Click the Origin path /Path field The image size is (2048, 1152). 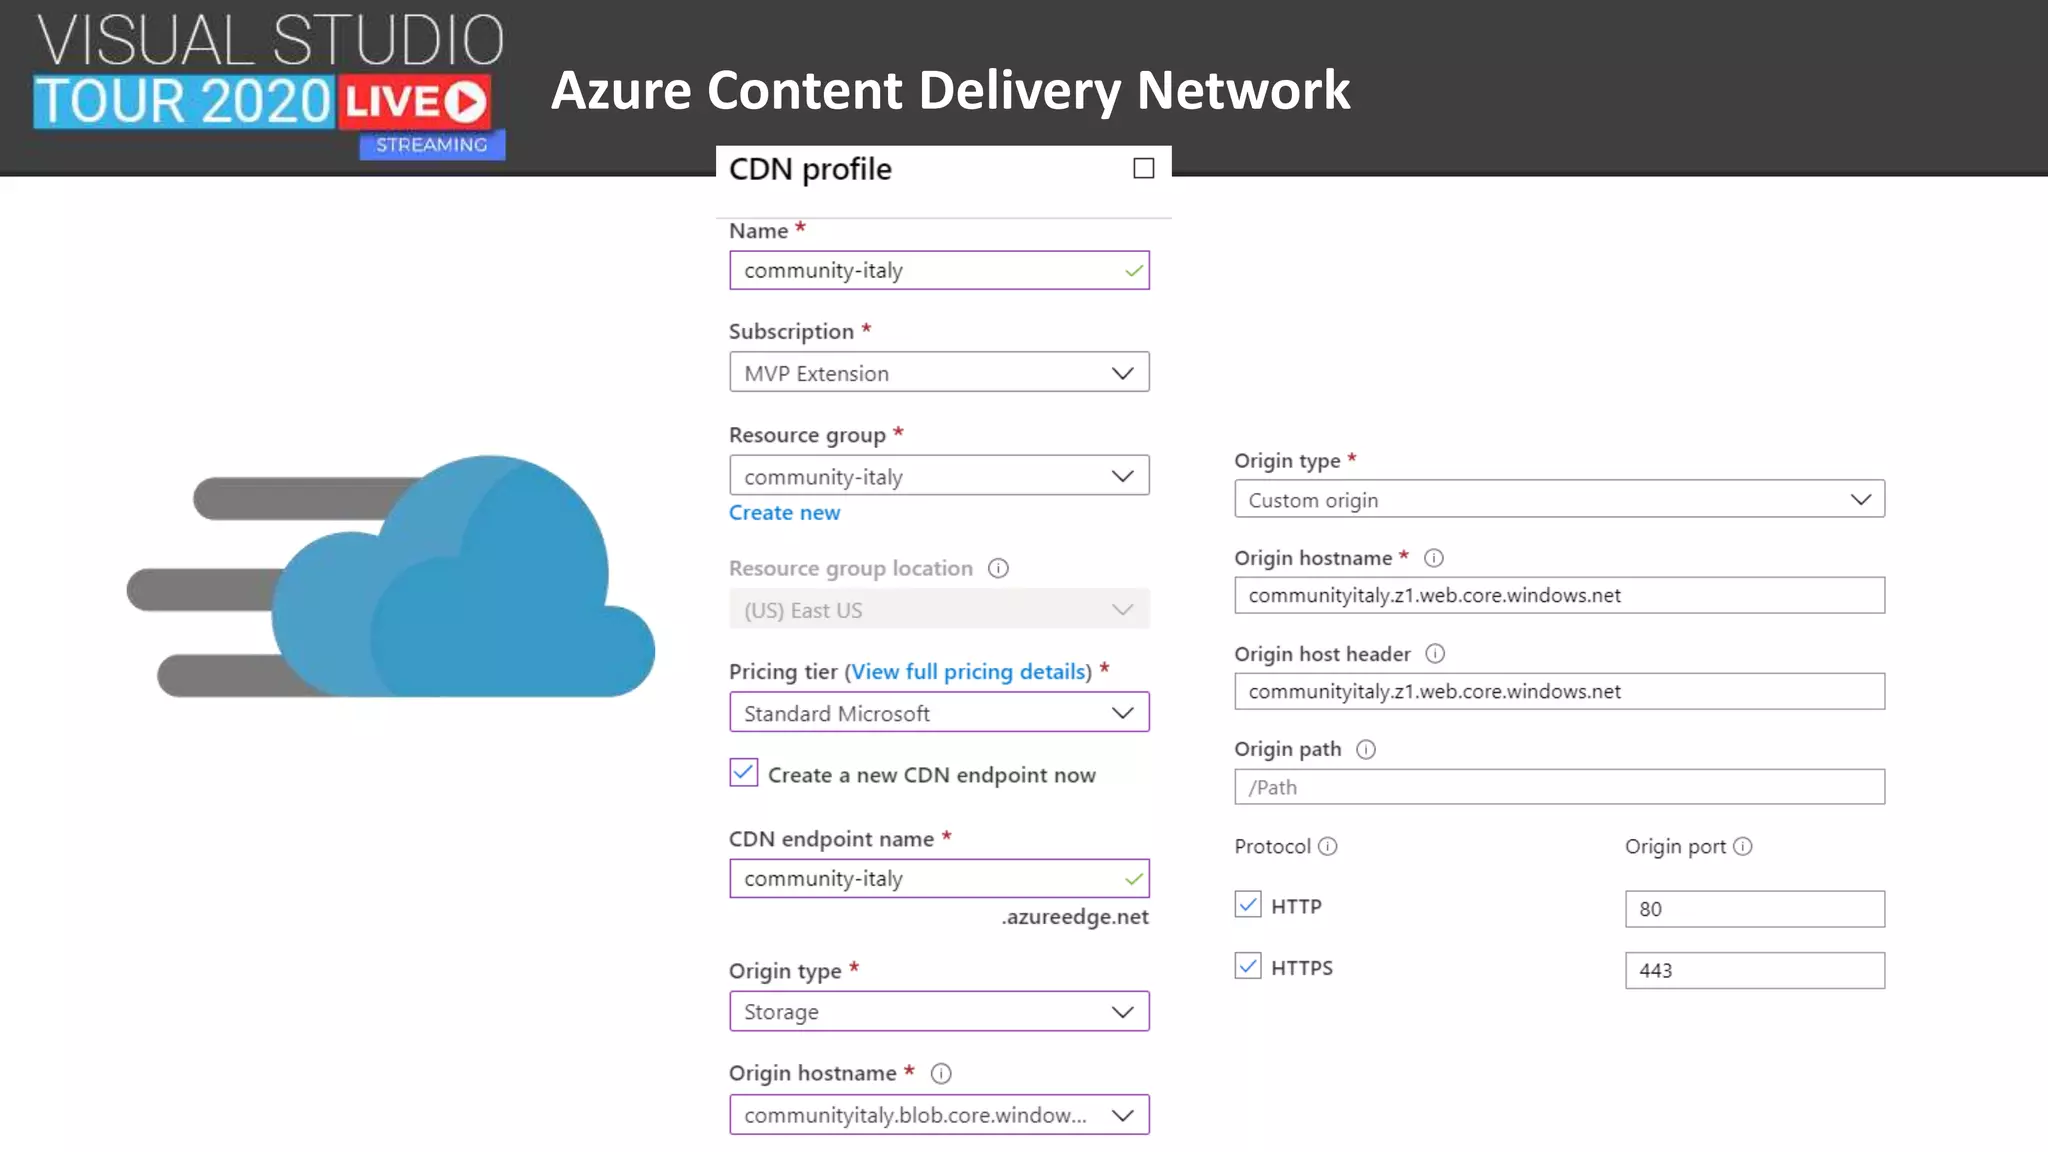(x=1559, y=787)
